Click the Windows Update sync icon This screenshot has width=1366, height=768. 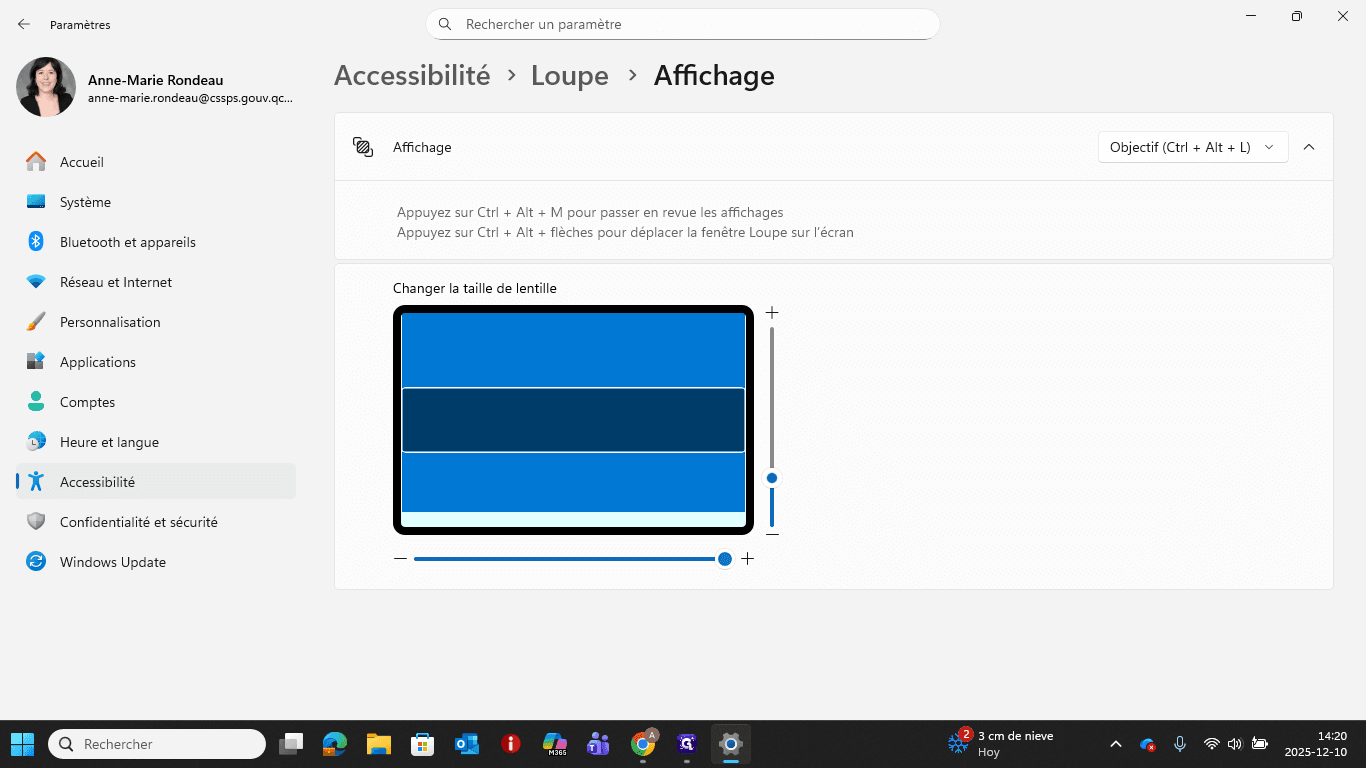click(x=36, y=562)
